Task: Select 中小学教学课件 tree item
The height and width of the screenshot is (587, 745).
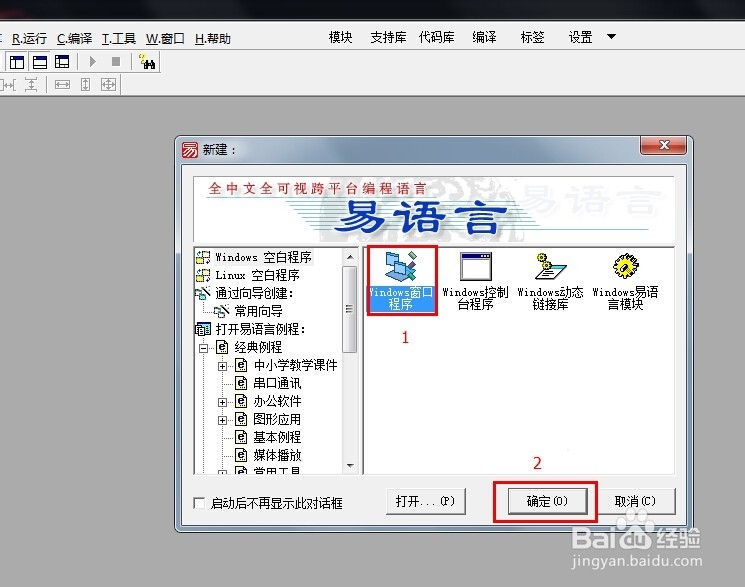Action: coord(295,365)
